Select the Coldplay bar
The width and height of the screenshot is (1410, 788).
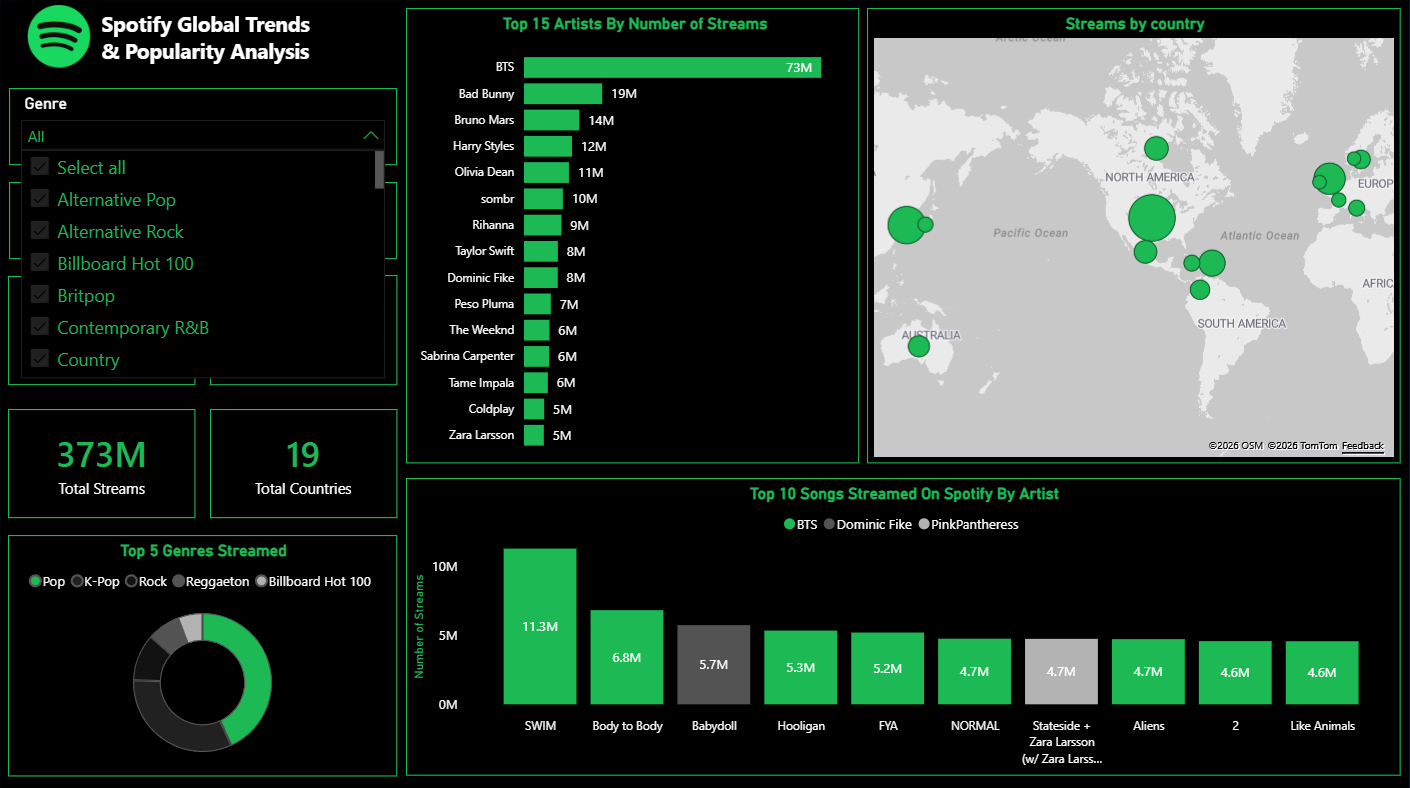tap(534, 409)
